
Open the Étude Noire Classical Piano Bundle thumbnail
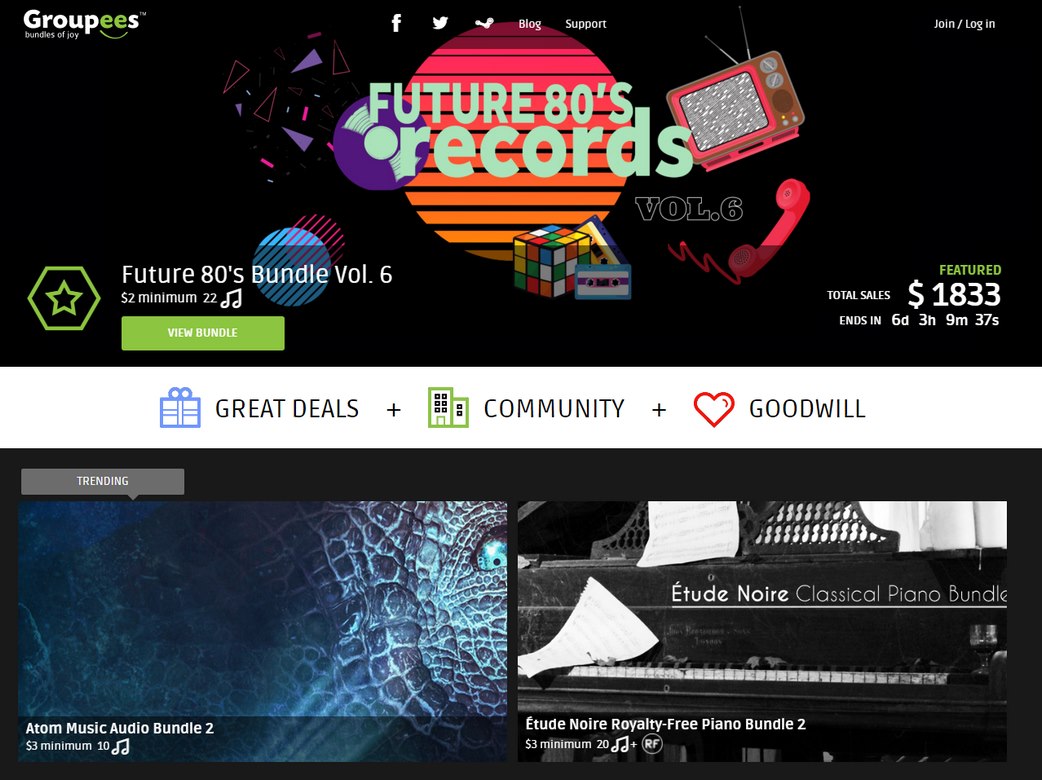coord(762,631)
